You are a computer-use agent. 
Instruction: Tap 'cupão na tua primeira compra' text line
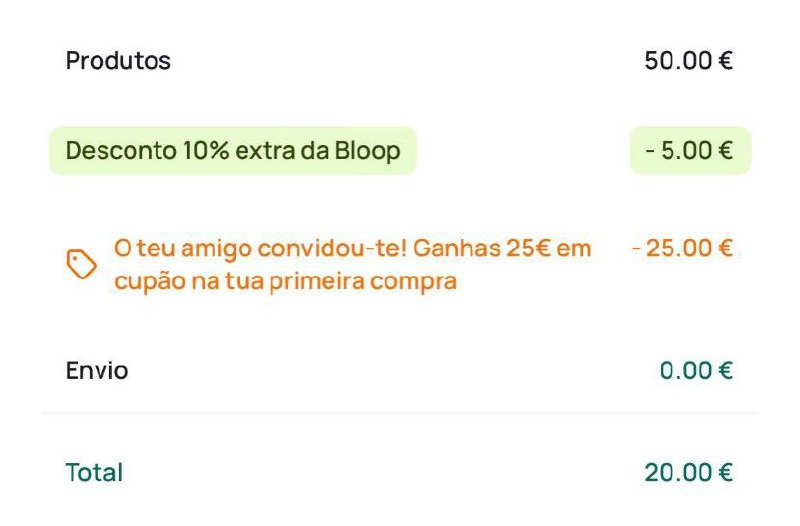pos(285,282)
